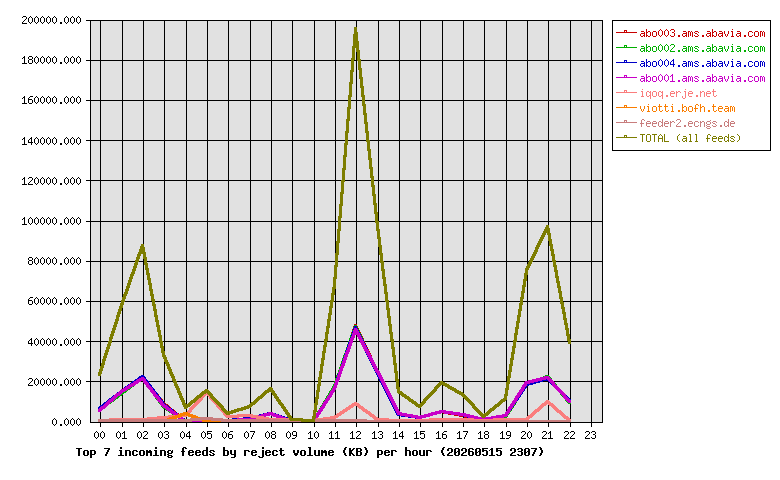Click the hour 00 x-axis label
The width and height of the screenshot is (780, 480).
(100, 435)
